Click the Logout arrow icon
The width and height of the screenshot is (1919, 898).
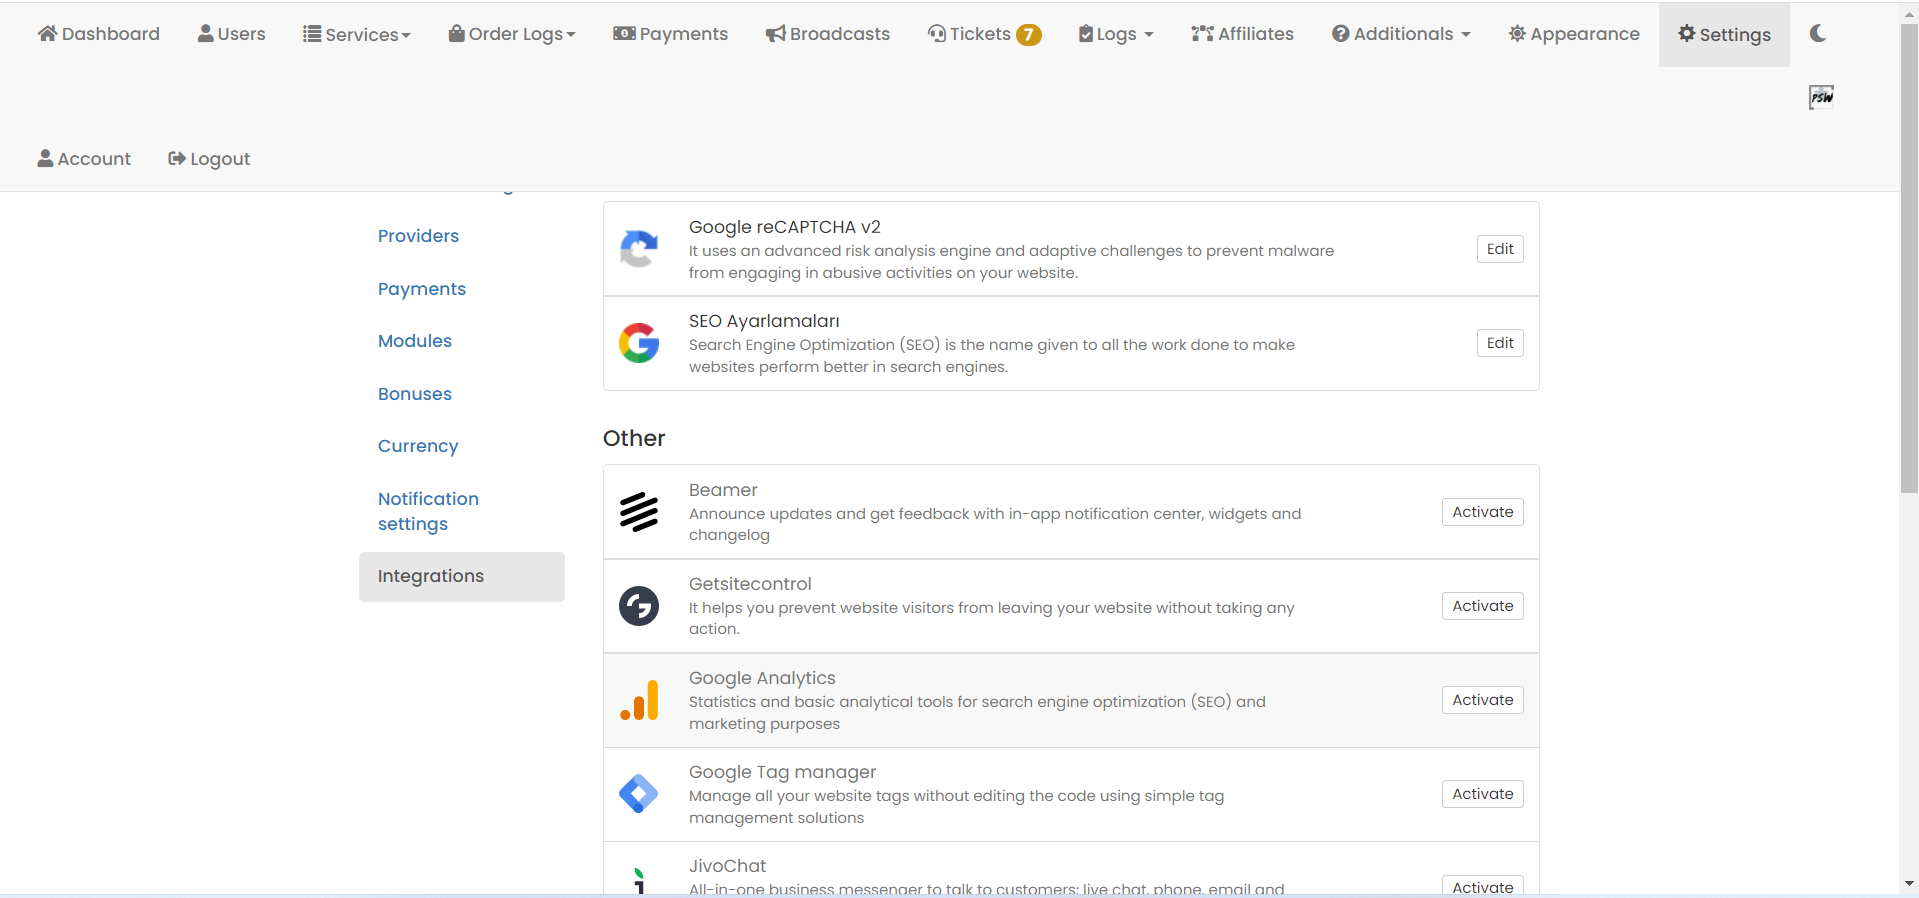[x=177, y=158]
